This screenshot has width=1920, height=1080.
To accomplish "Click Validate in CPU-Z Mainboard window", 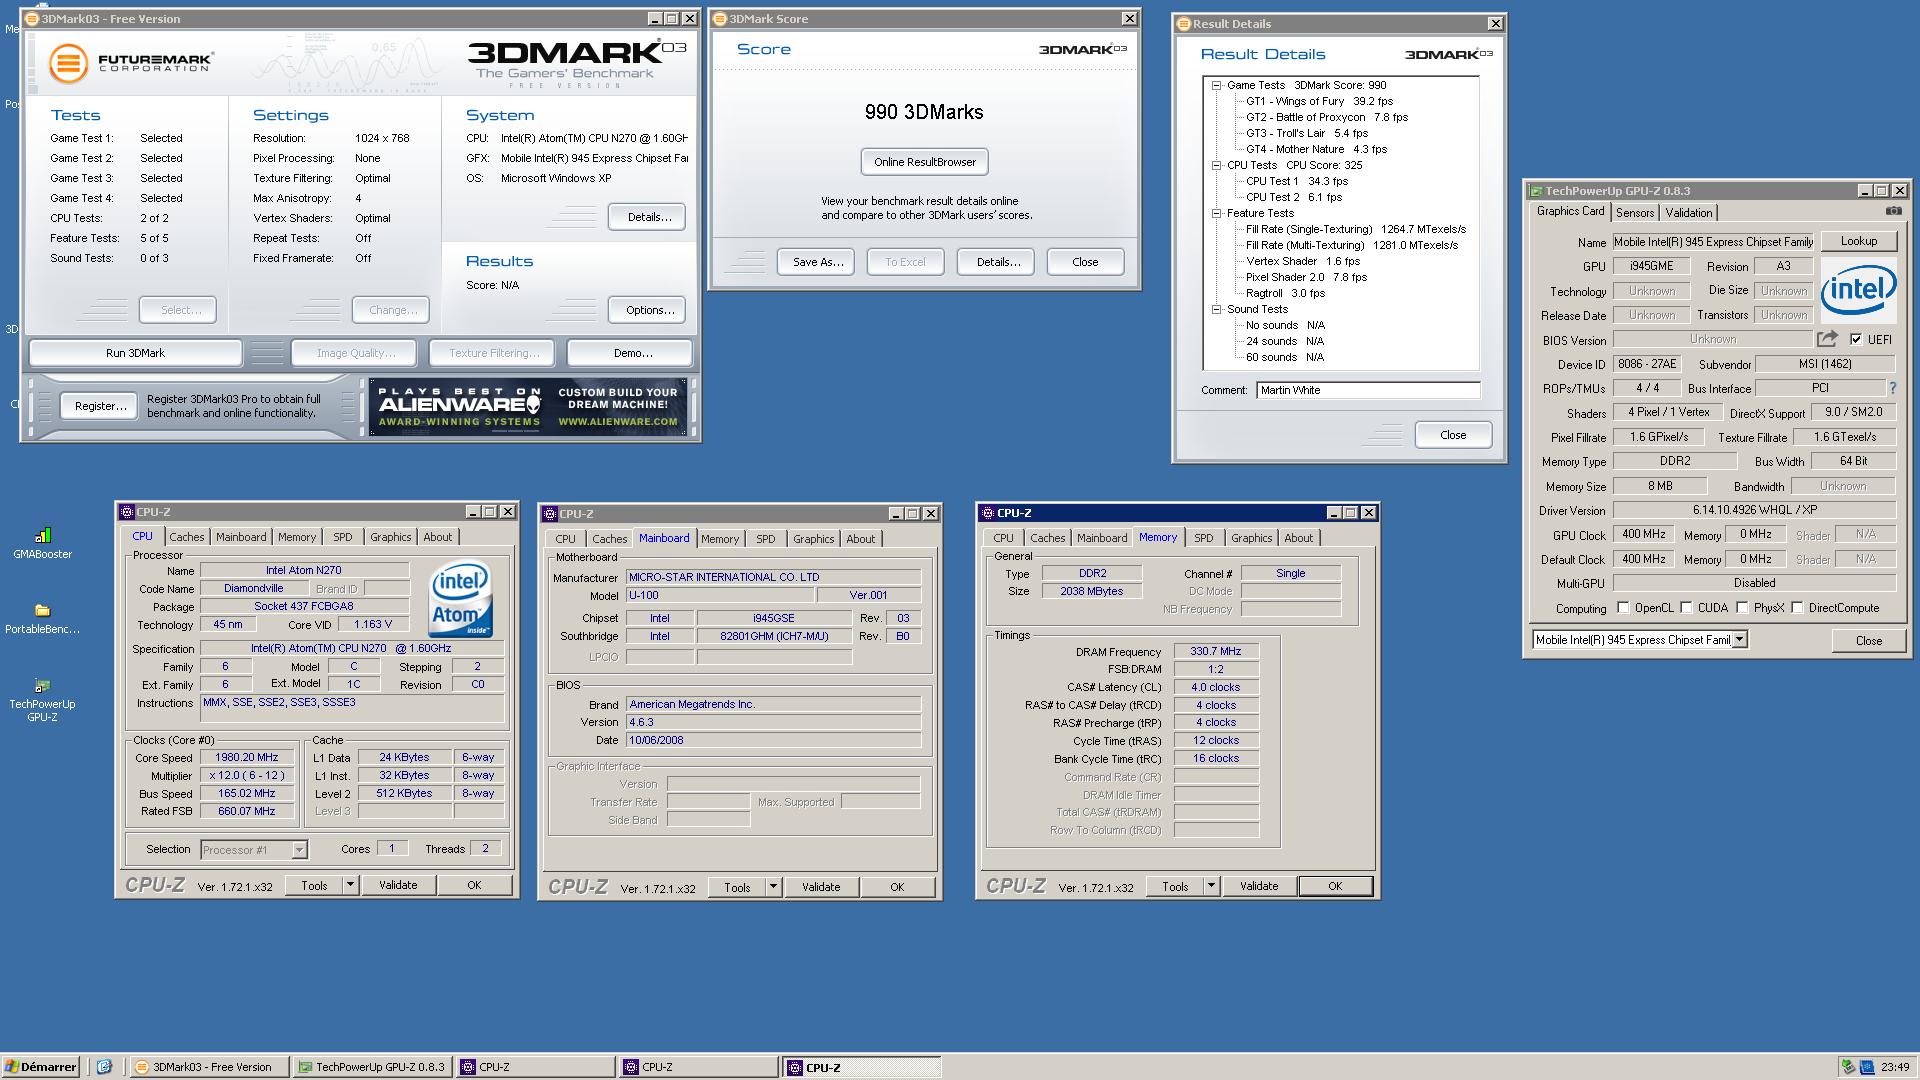I will pos(821,887).
